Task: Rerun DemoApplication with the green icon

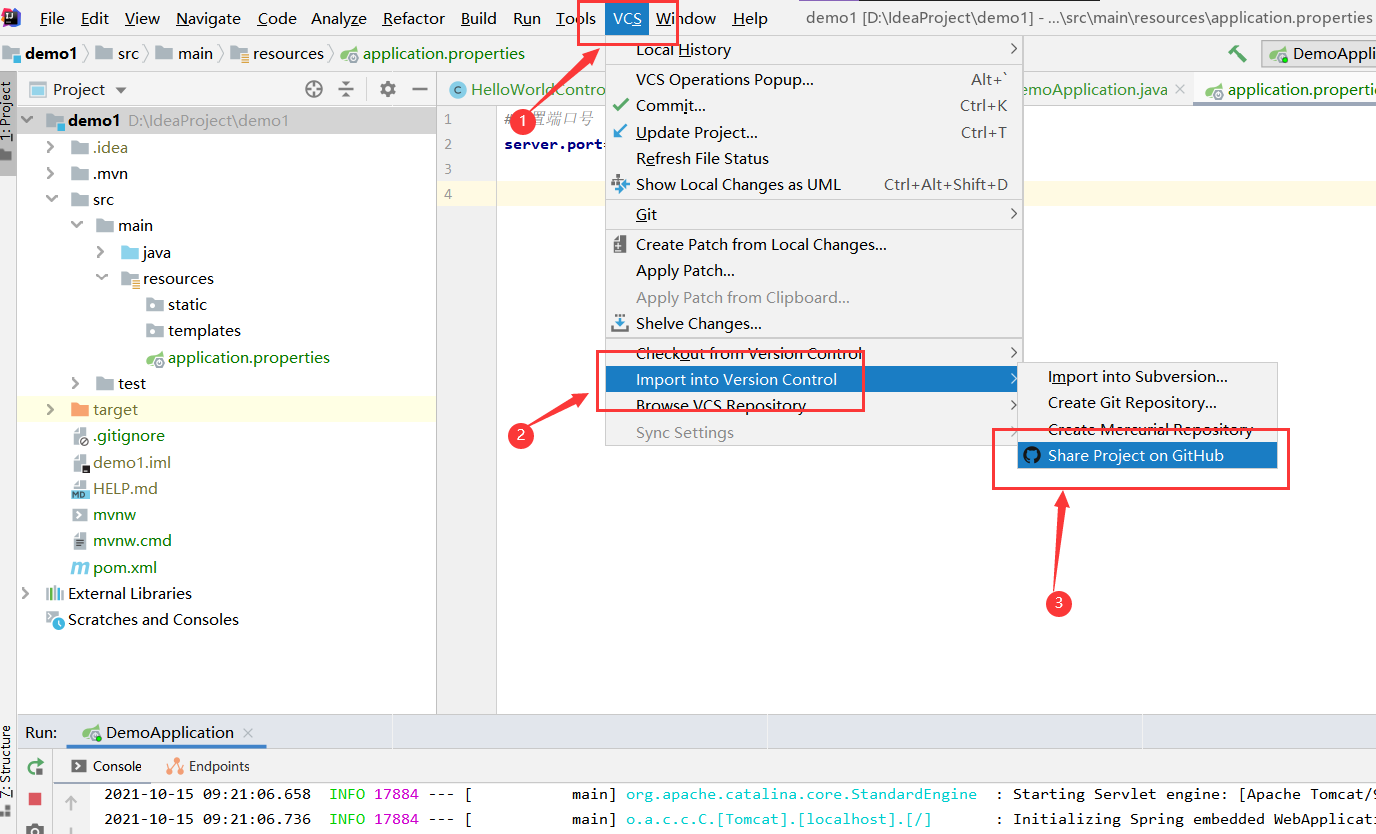Action: (35, 767)
